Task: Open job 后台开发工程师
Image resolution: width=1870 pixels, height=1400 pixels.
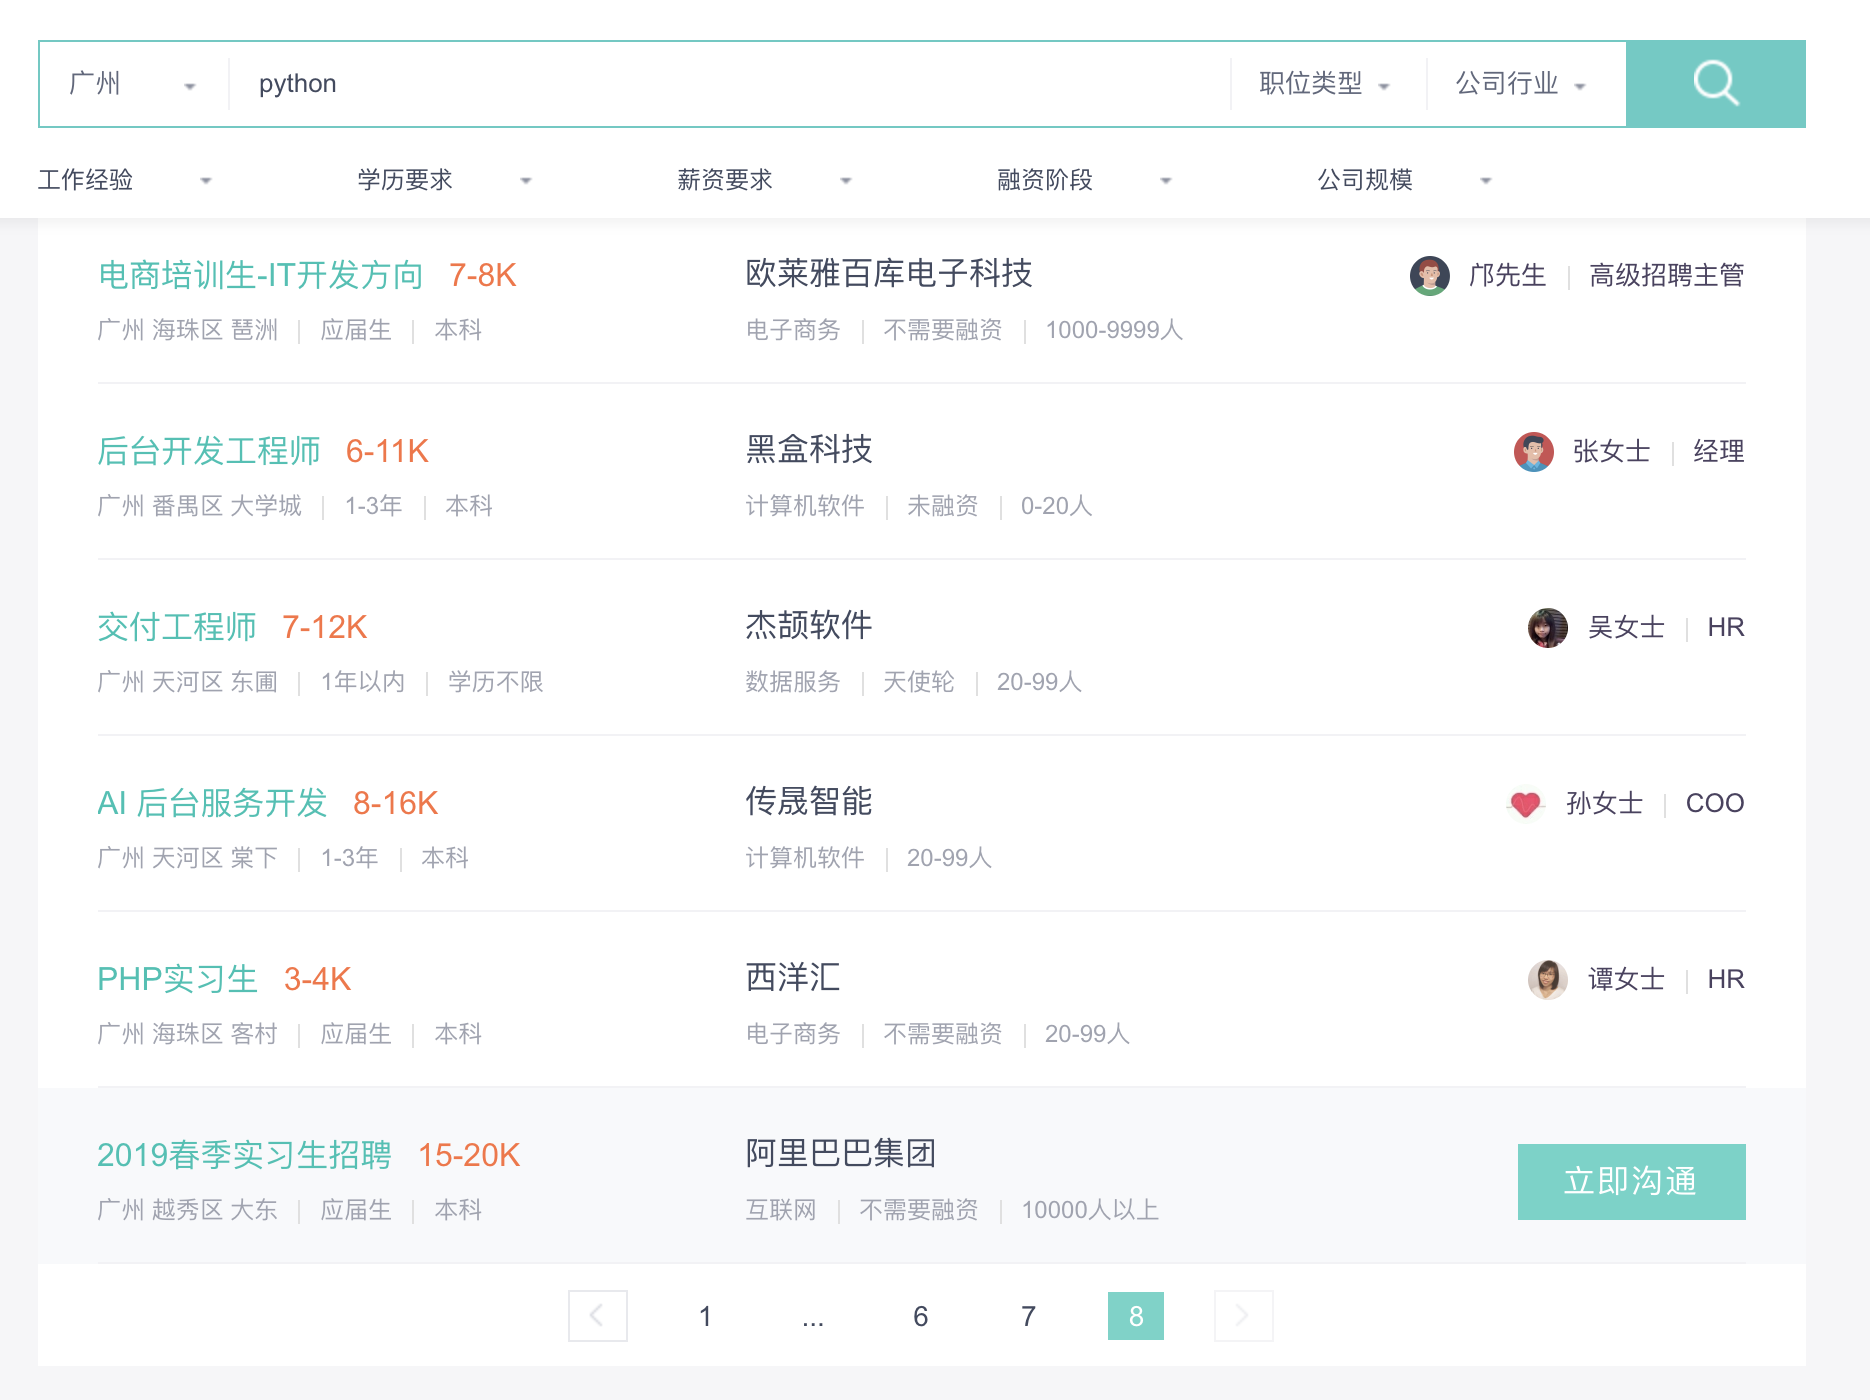Action: click(208, 451)
